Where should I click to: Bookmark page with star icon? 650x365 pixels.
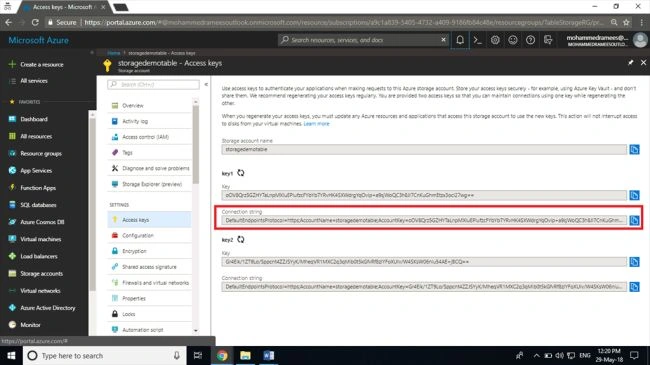pos(626,22)
